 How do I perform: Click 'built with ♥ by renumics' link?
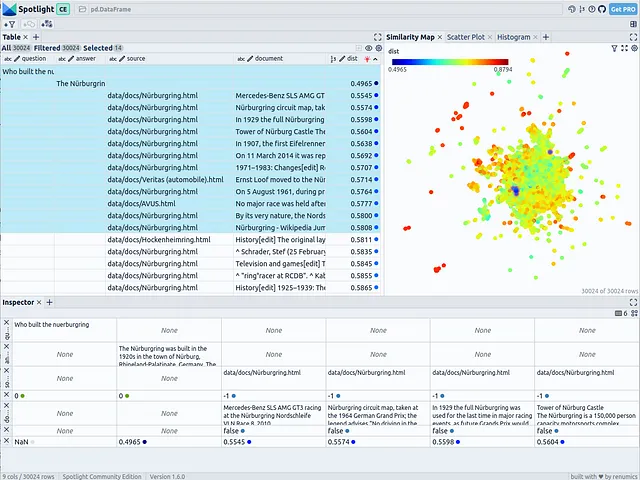click(x=603, y=476)
